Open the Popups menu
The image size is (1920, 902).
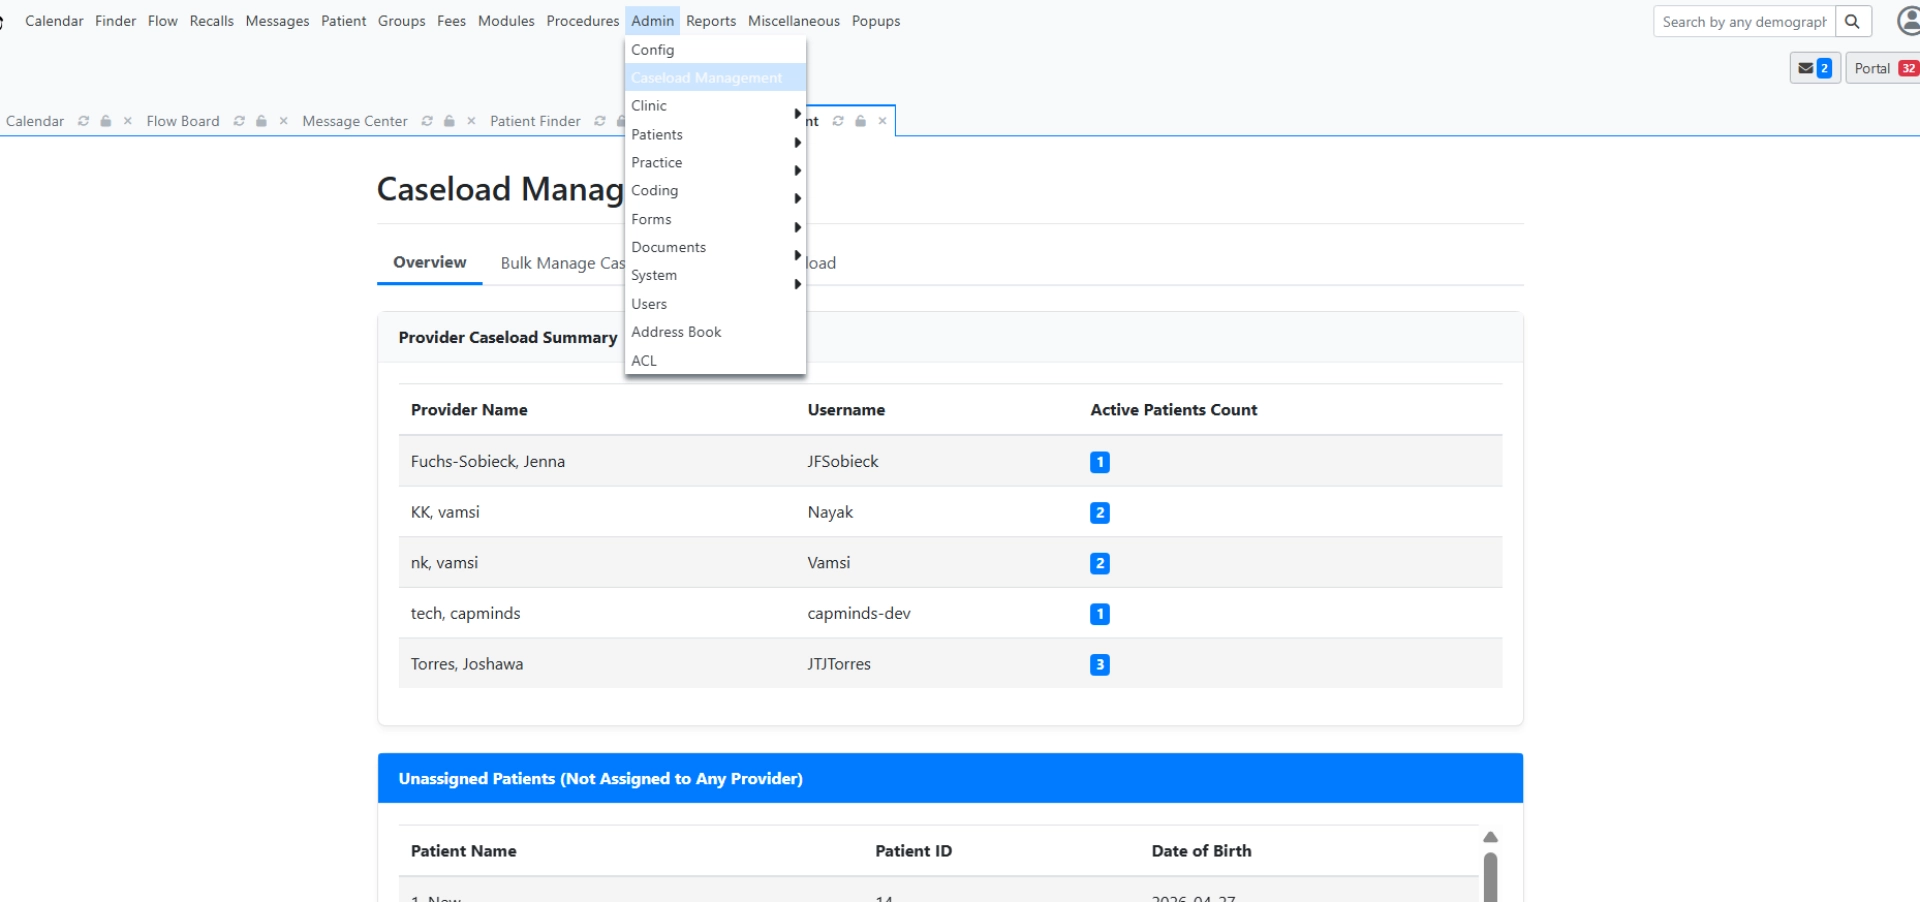(876, 21)
